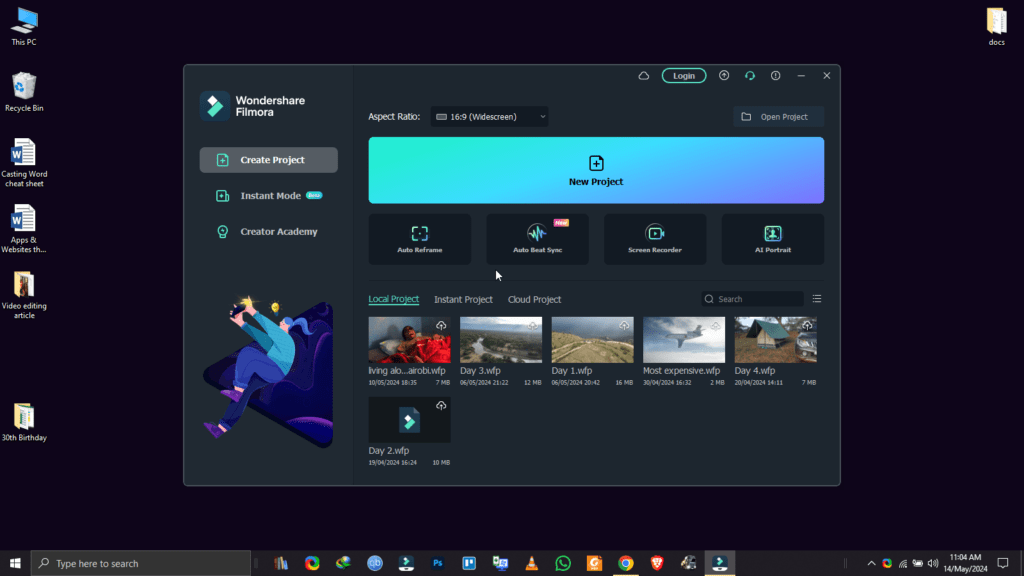This screenshot has height=576, width=1024.
Task: Open Google Chrome from the taskbar
Action: tap(626, 563)
